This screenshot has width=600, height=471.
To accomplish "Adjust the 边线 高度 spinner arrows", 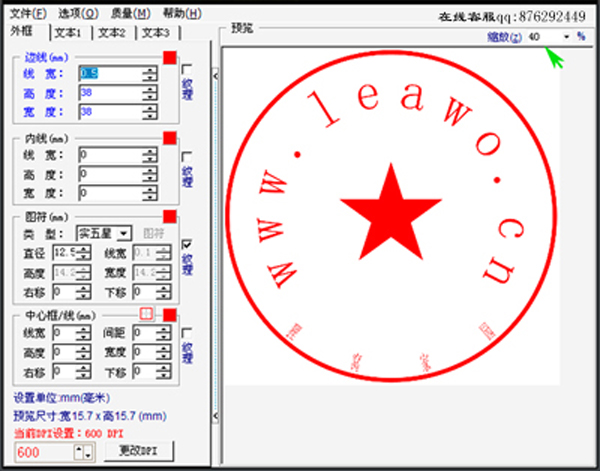I will coord(150,93).
